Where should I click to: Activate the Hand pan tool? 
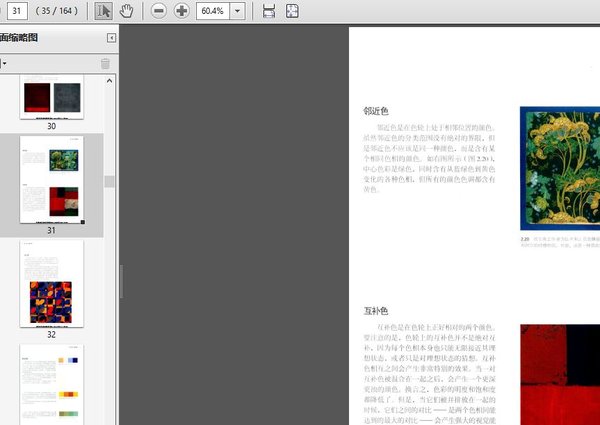[x=126, y=11]
